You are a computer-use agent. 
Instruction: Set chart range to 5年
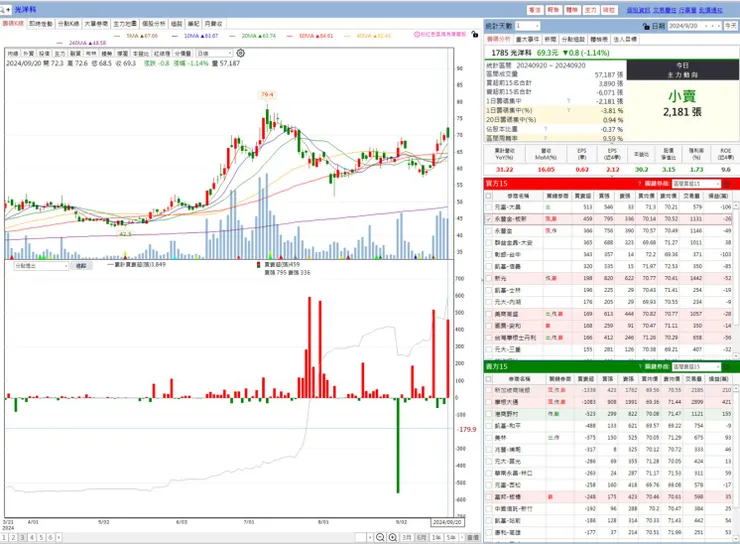451,537
